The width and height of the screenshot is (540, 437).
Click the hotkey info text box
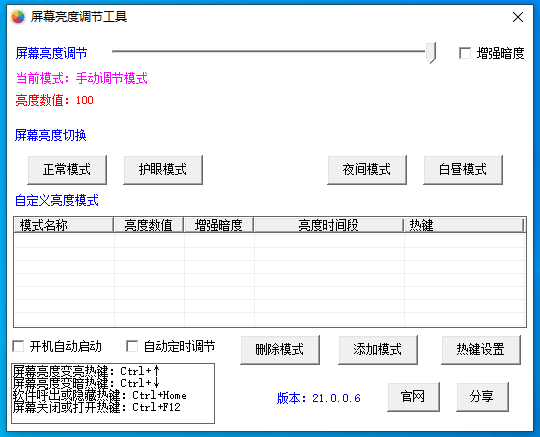tap(113, 393)
